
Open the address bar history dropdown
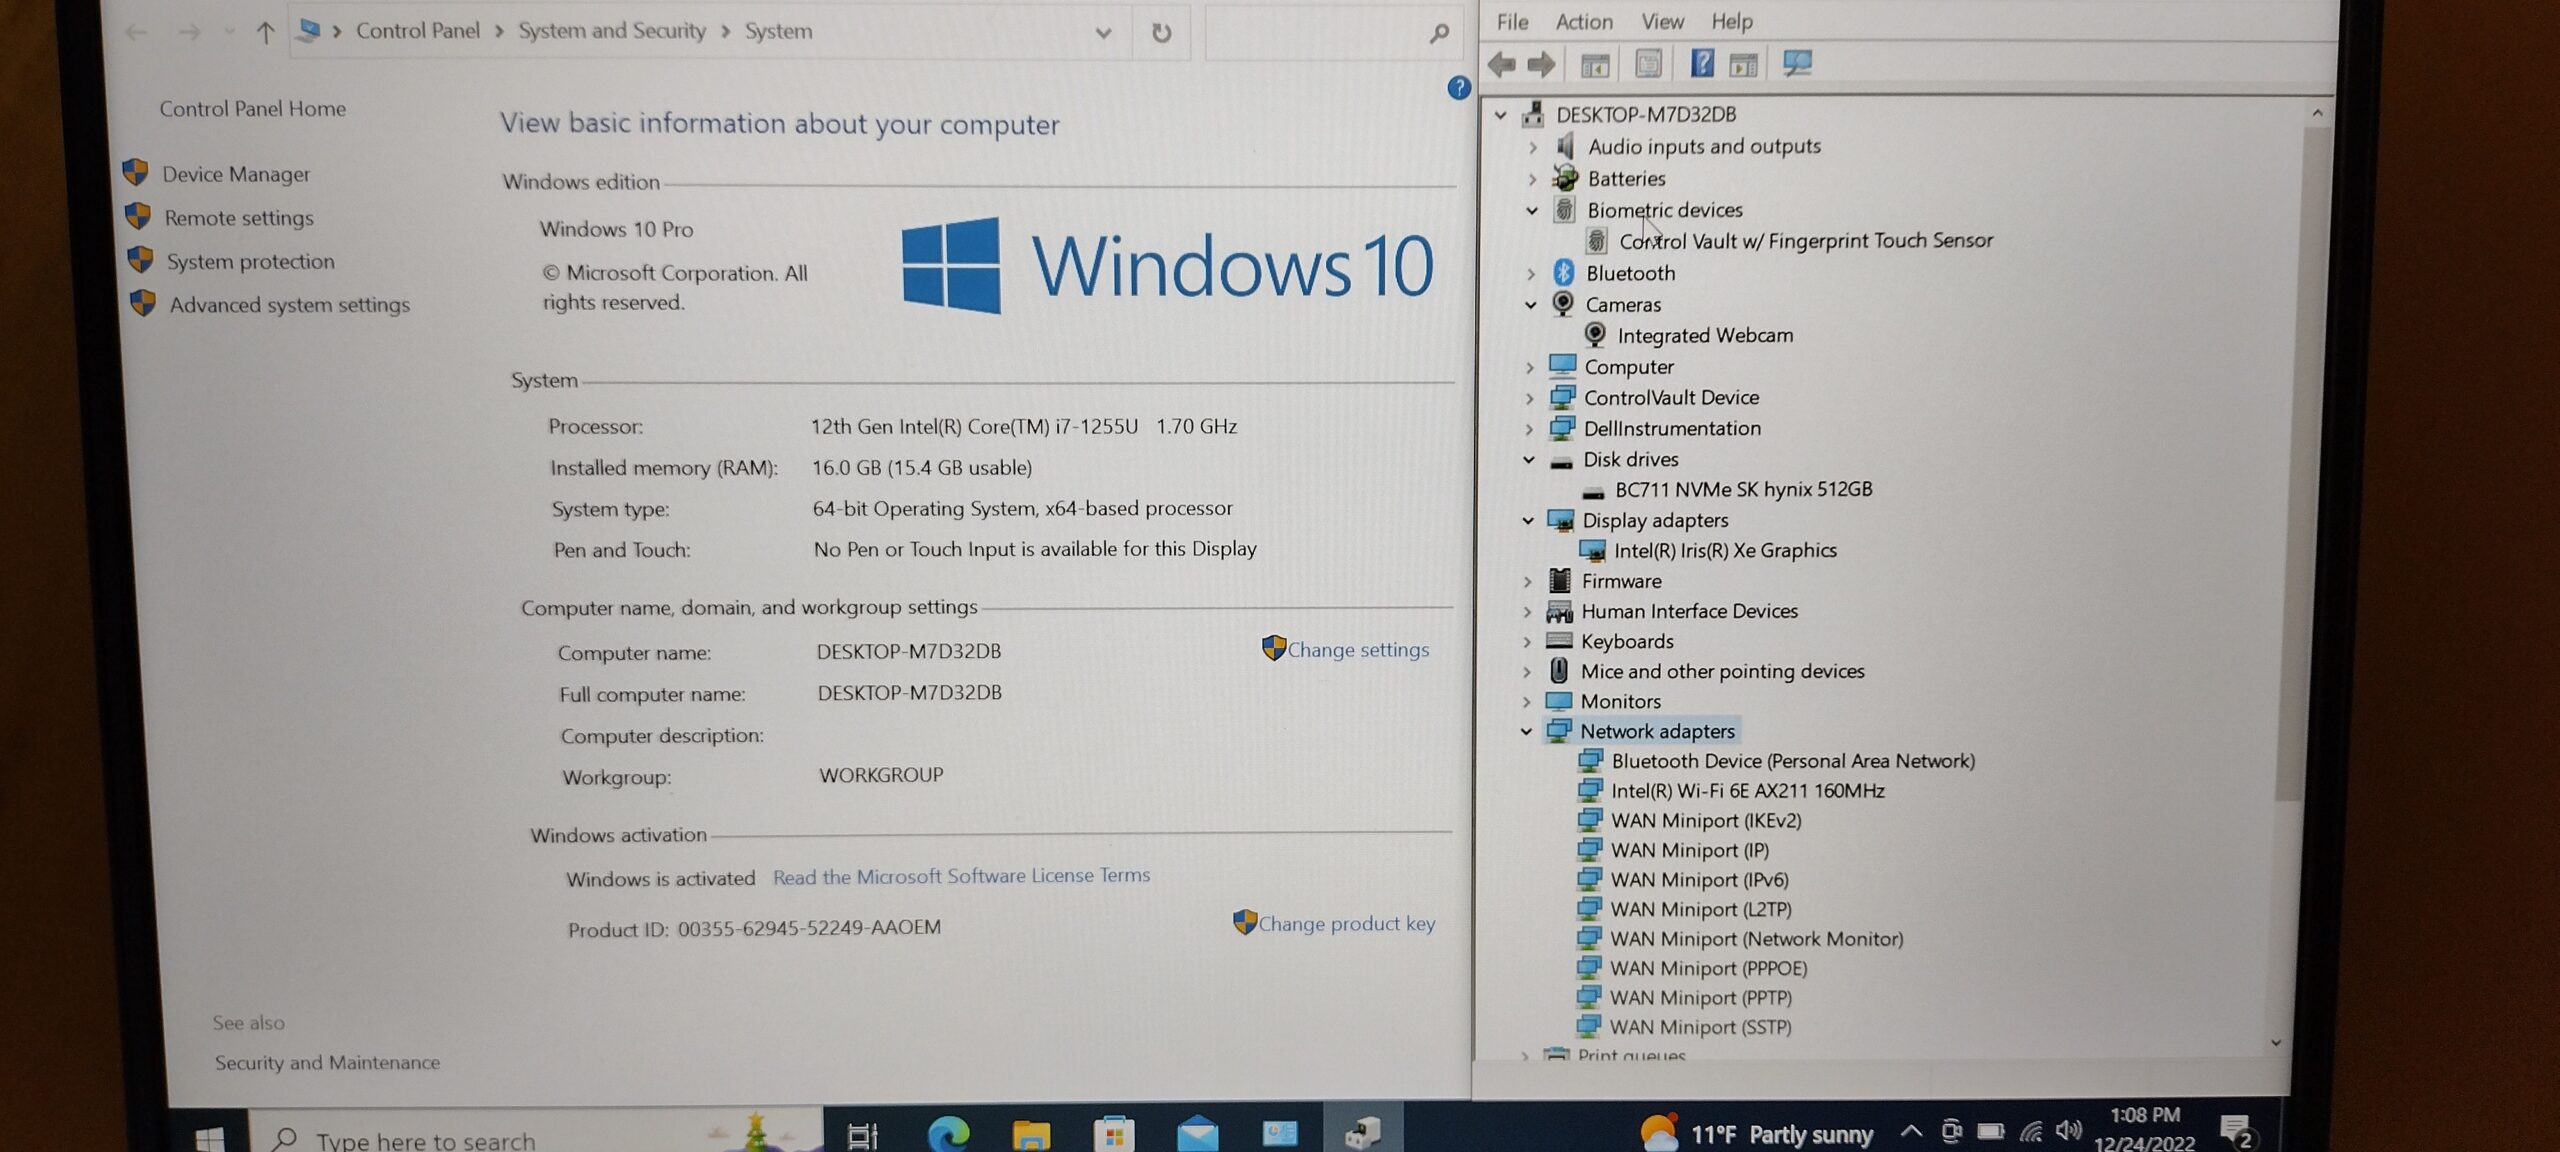(x=1103, y=33)
